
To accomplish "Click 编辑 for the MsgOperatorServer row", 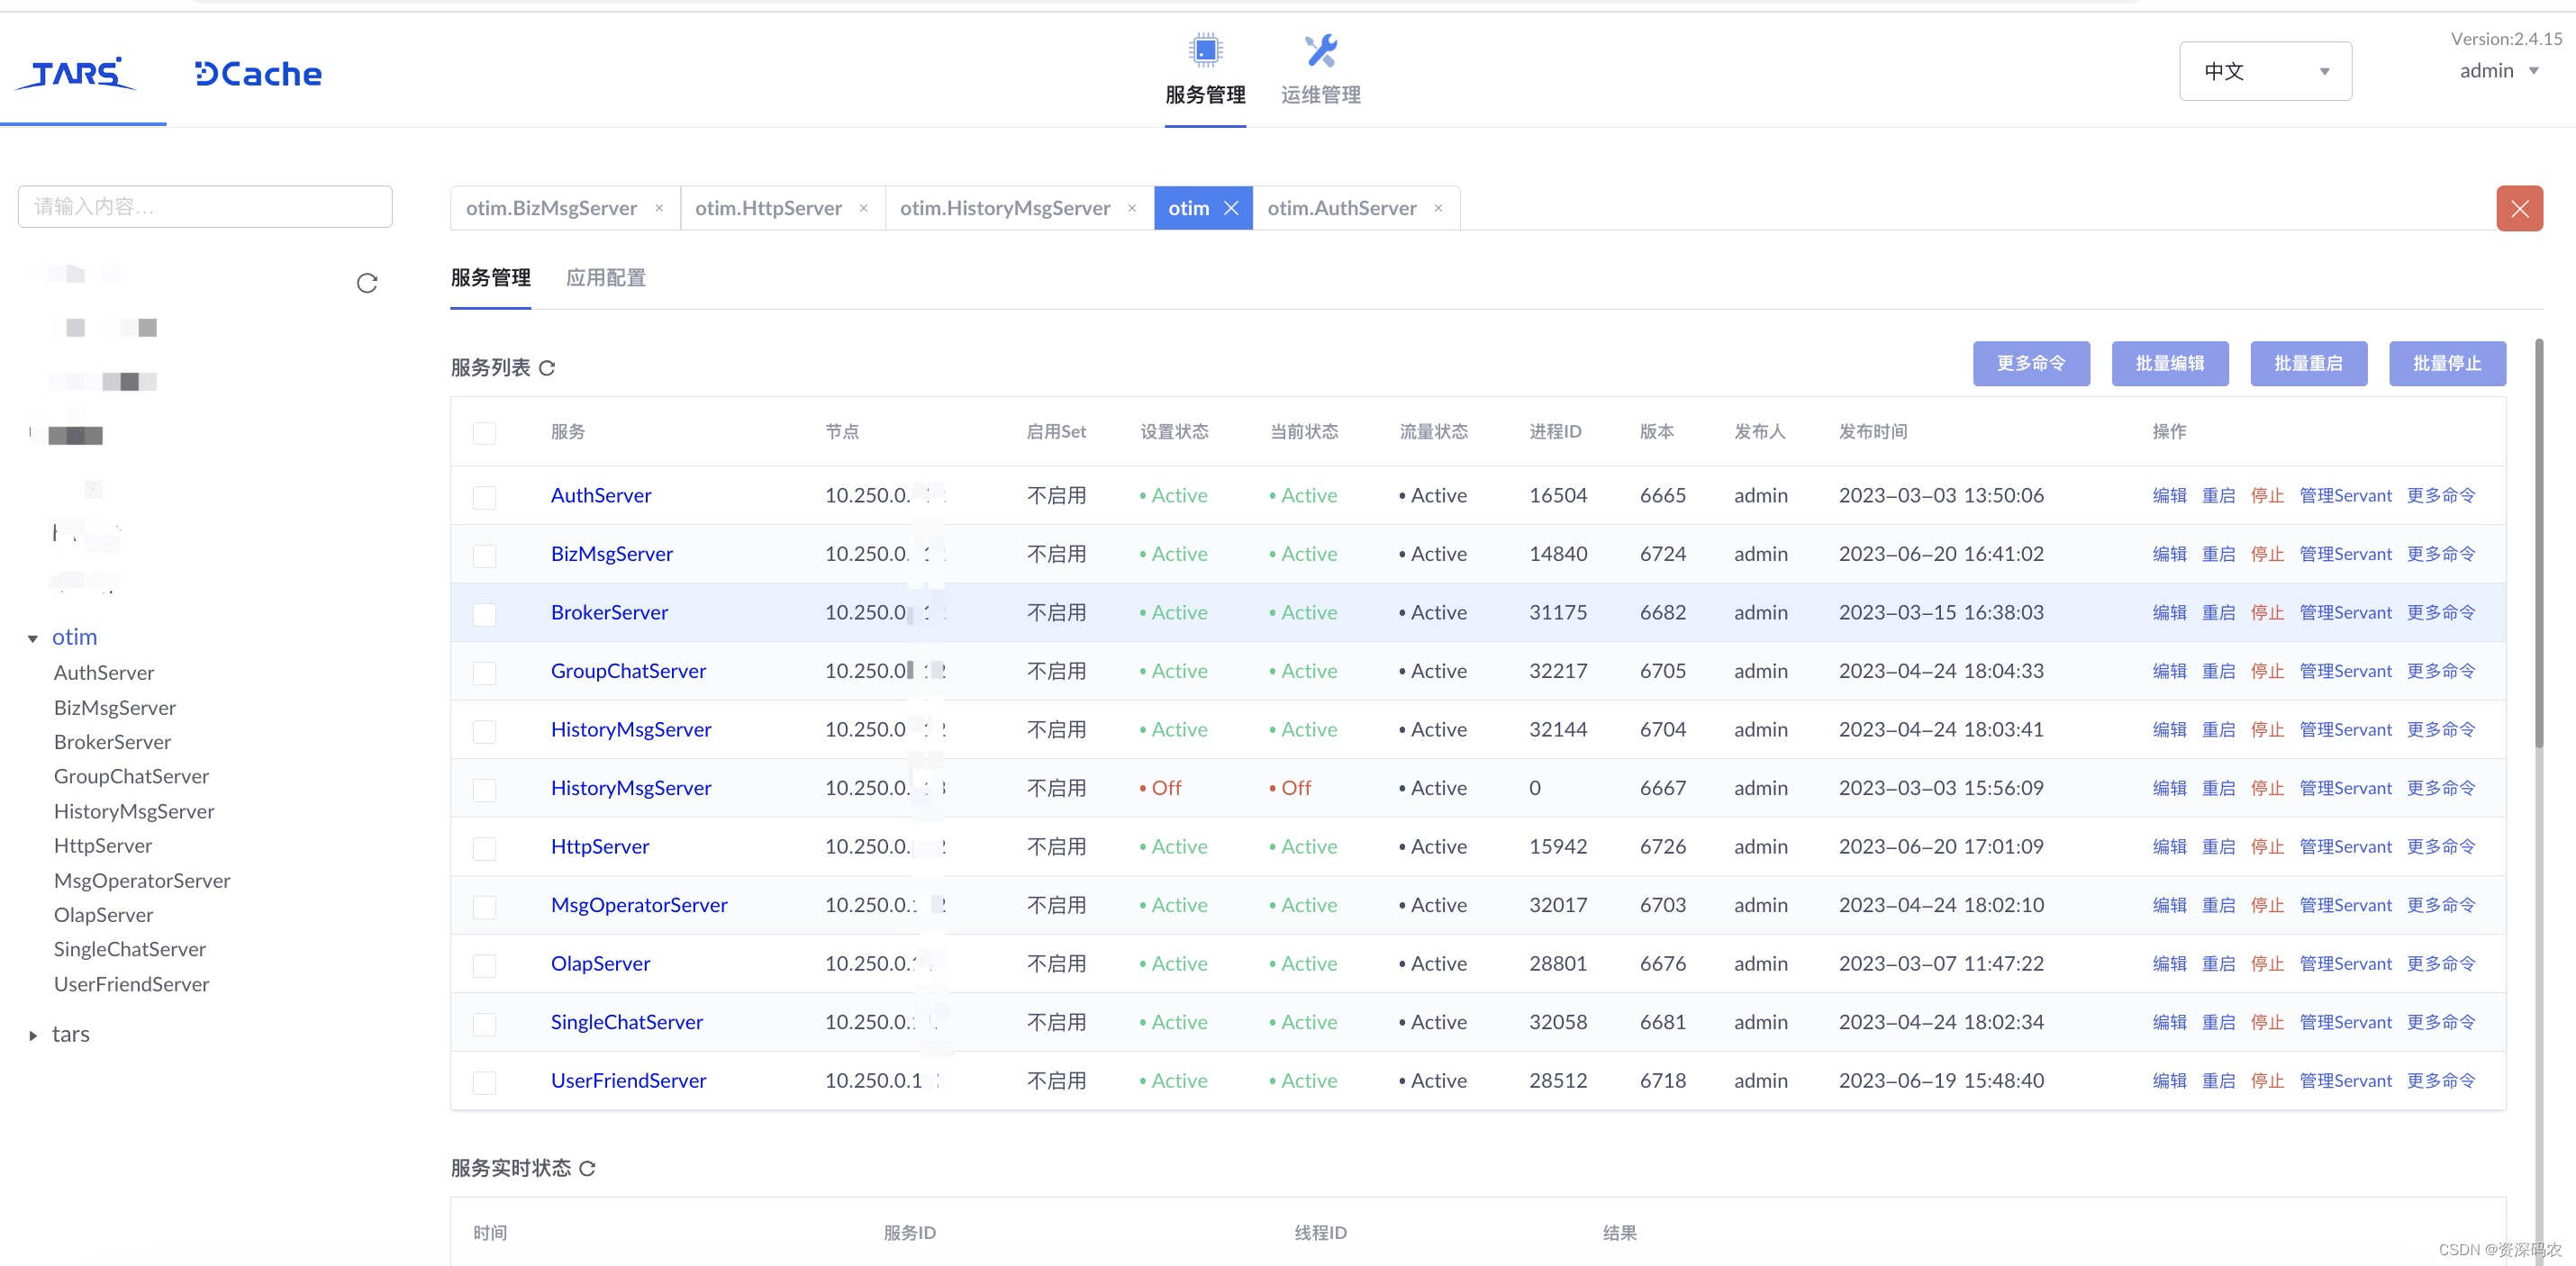I will tap(2169, 905).
